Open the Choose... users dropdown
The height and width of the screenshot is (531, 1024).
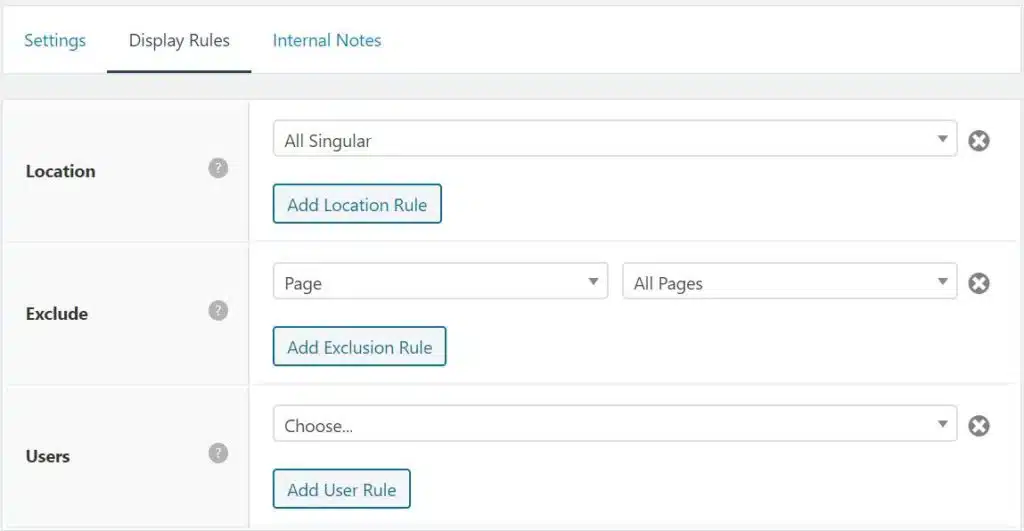click(x=615, y=423)
